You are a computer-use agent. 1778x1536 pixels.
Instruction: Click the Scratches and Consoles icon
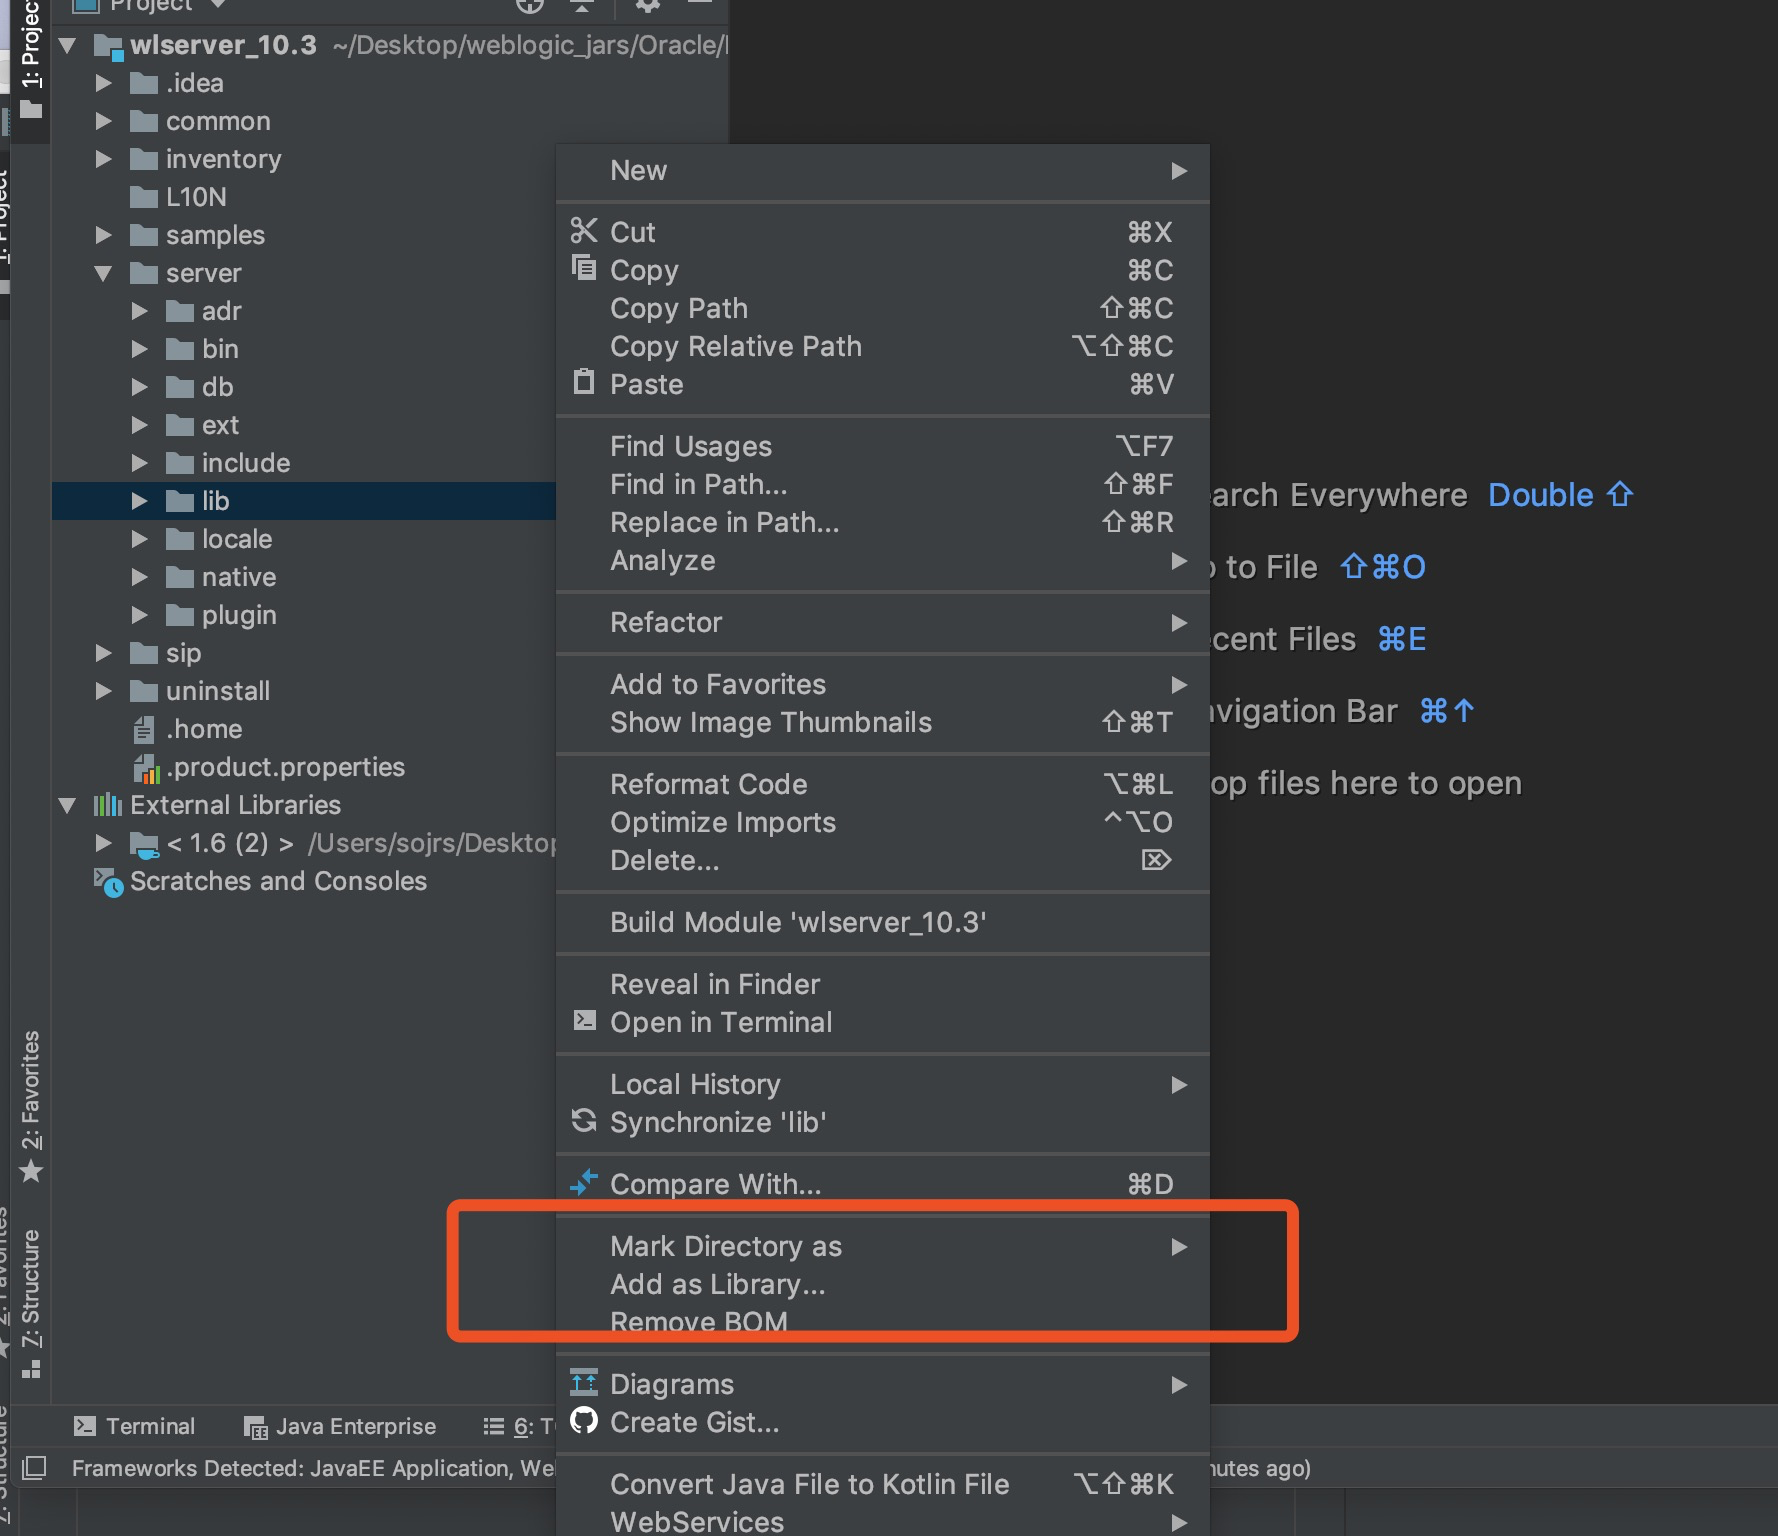[x=108, y=882]
